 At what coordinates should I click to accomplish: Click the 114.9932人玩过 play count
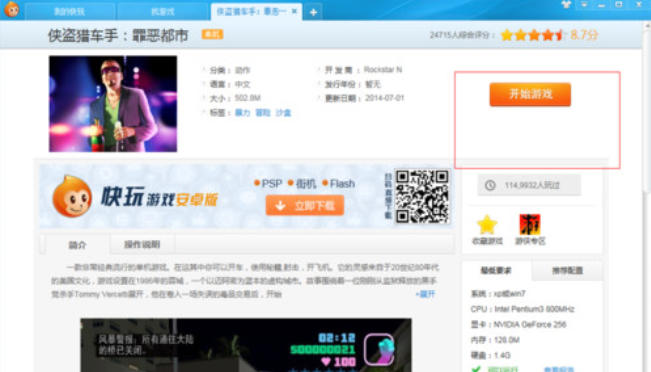[x=532, y=185]
